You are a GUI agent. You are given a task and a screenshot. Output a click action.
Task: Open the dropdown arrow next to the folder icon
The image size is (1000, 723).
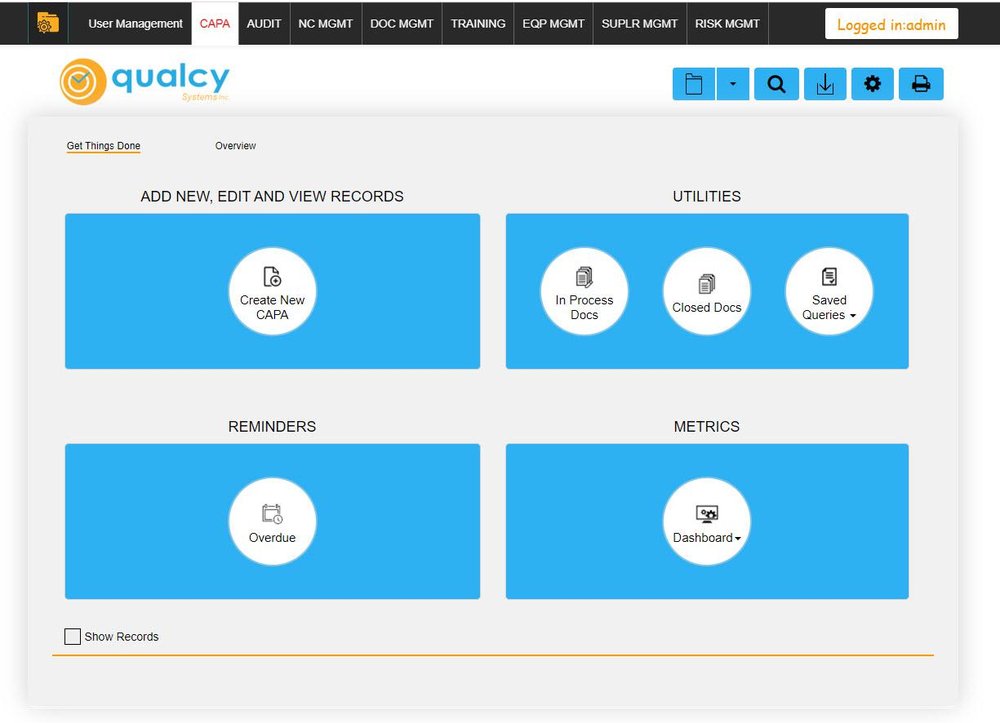point(733,84)
